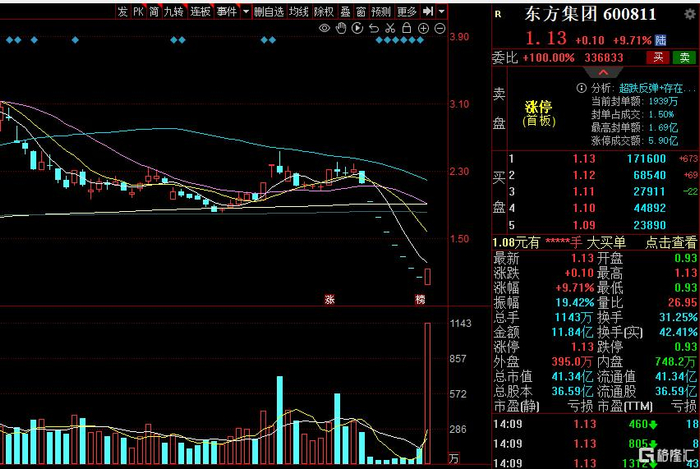Click buy level 1 price 1.13
Screen dimensions: 700x469
tap(584, 159)
